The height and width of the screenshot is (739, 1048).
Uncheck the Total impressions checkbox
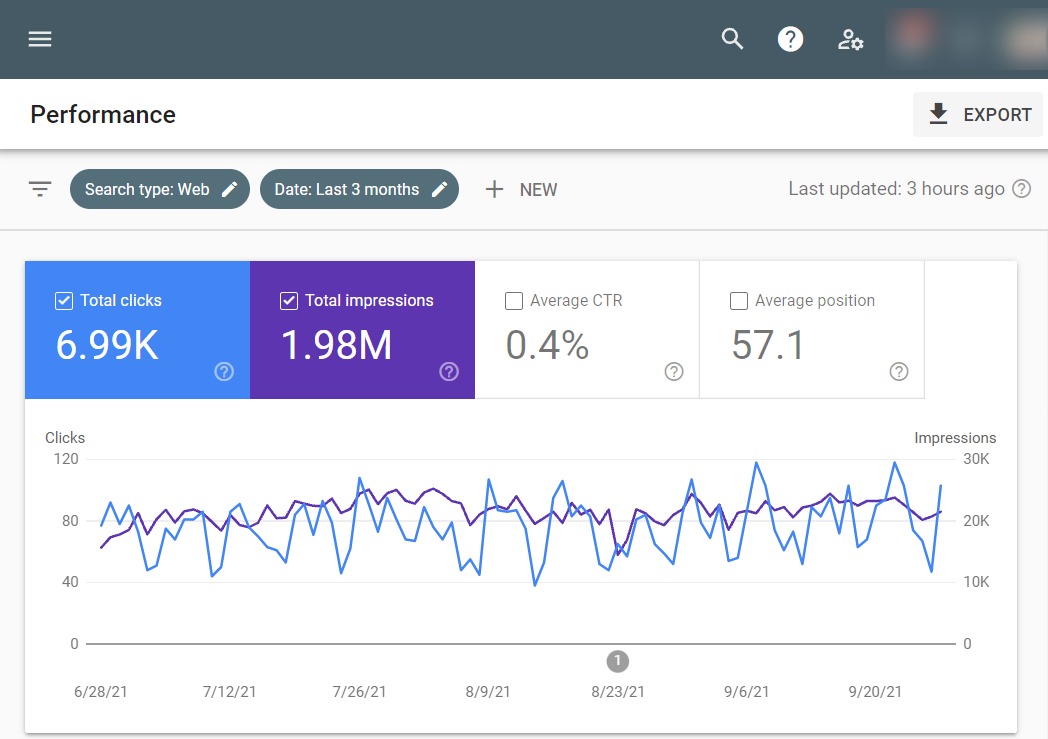tap(289, 301)
